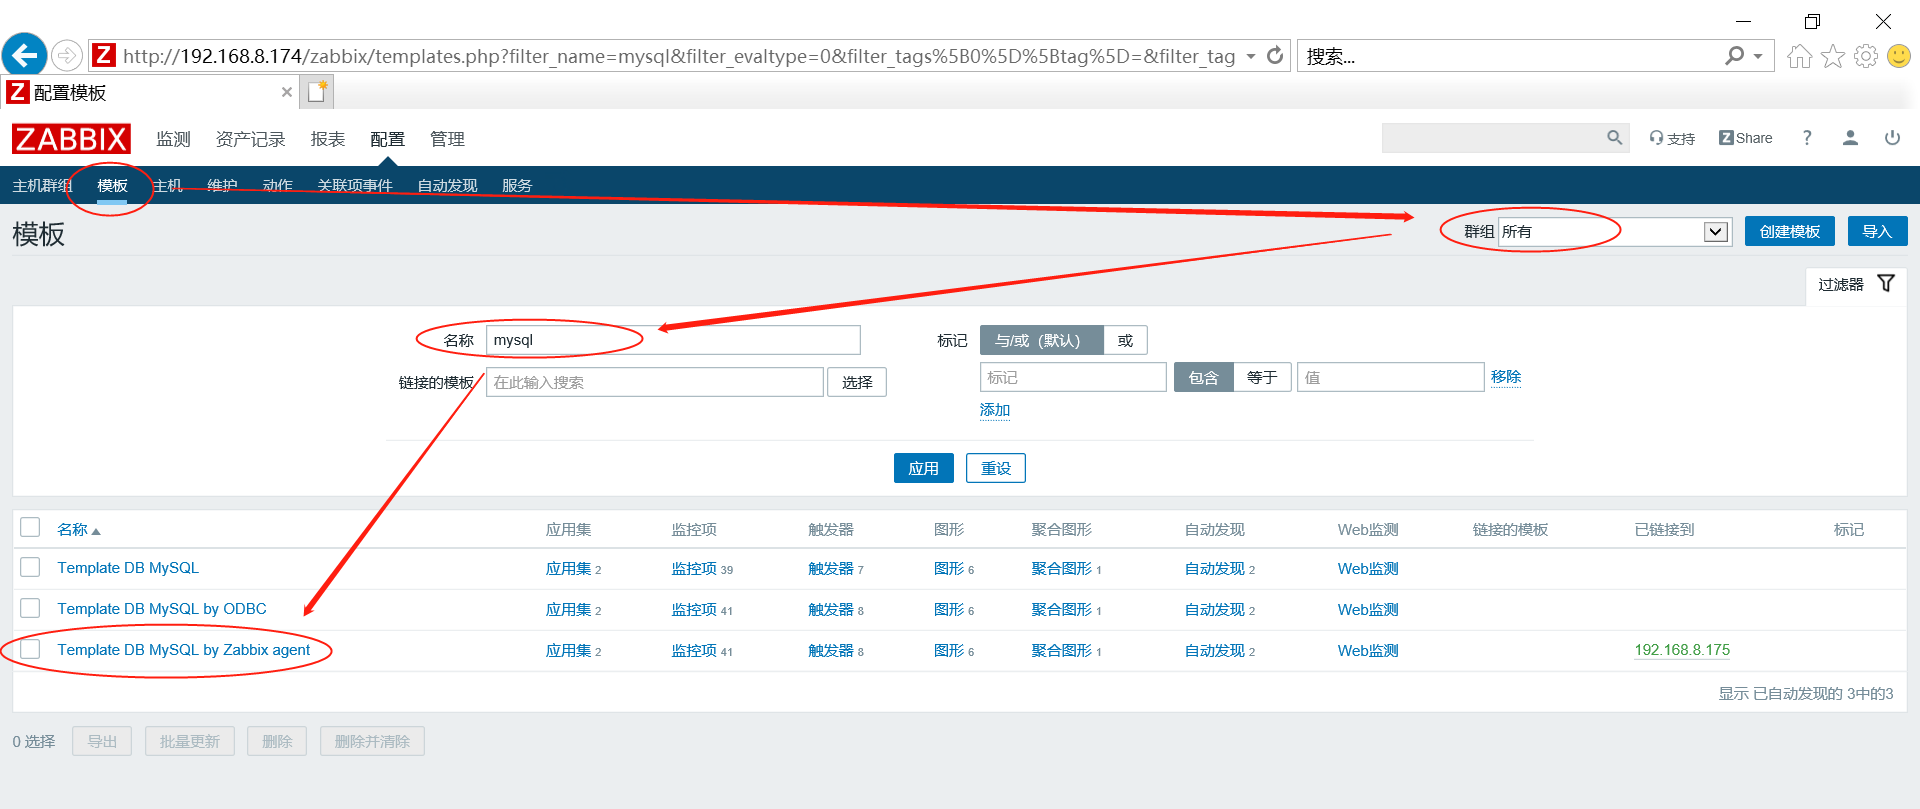Close the 配置模板 browser tab
Viewport: 1920px width, 809px height.
(x=287, y=92)
